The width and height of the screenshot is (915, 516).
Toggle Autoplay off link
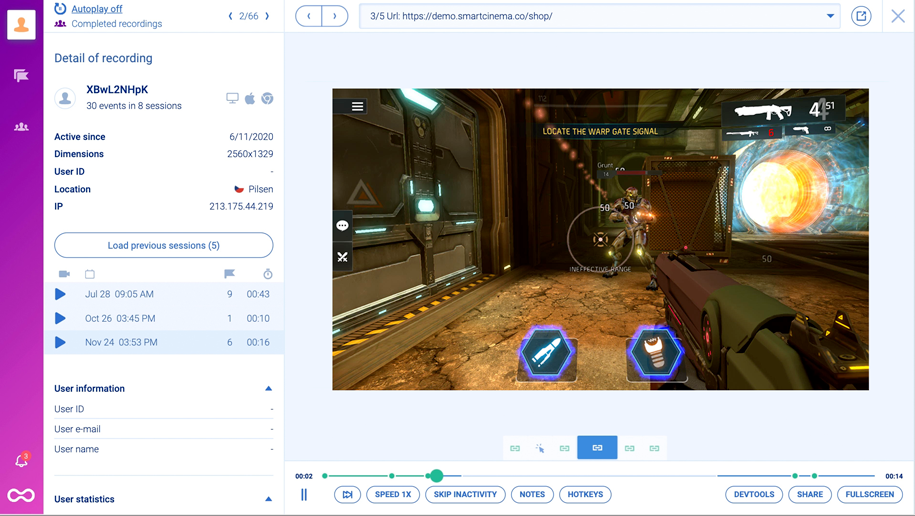click(97, 9)
